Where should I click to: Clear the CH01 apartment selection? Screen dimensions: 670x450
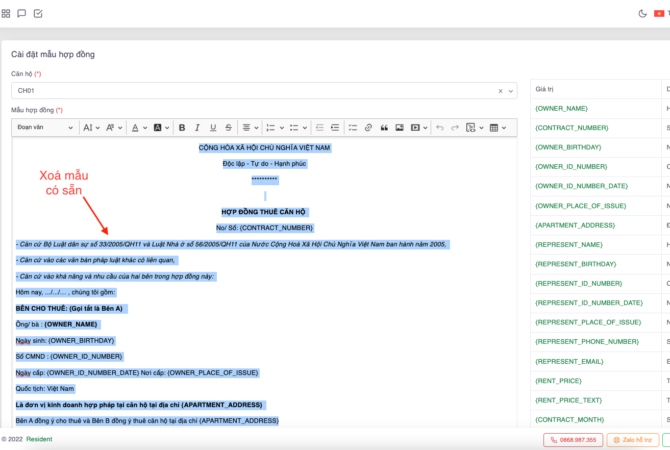click(500, 91)
